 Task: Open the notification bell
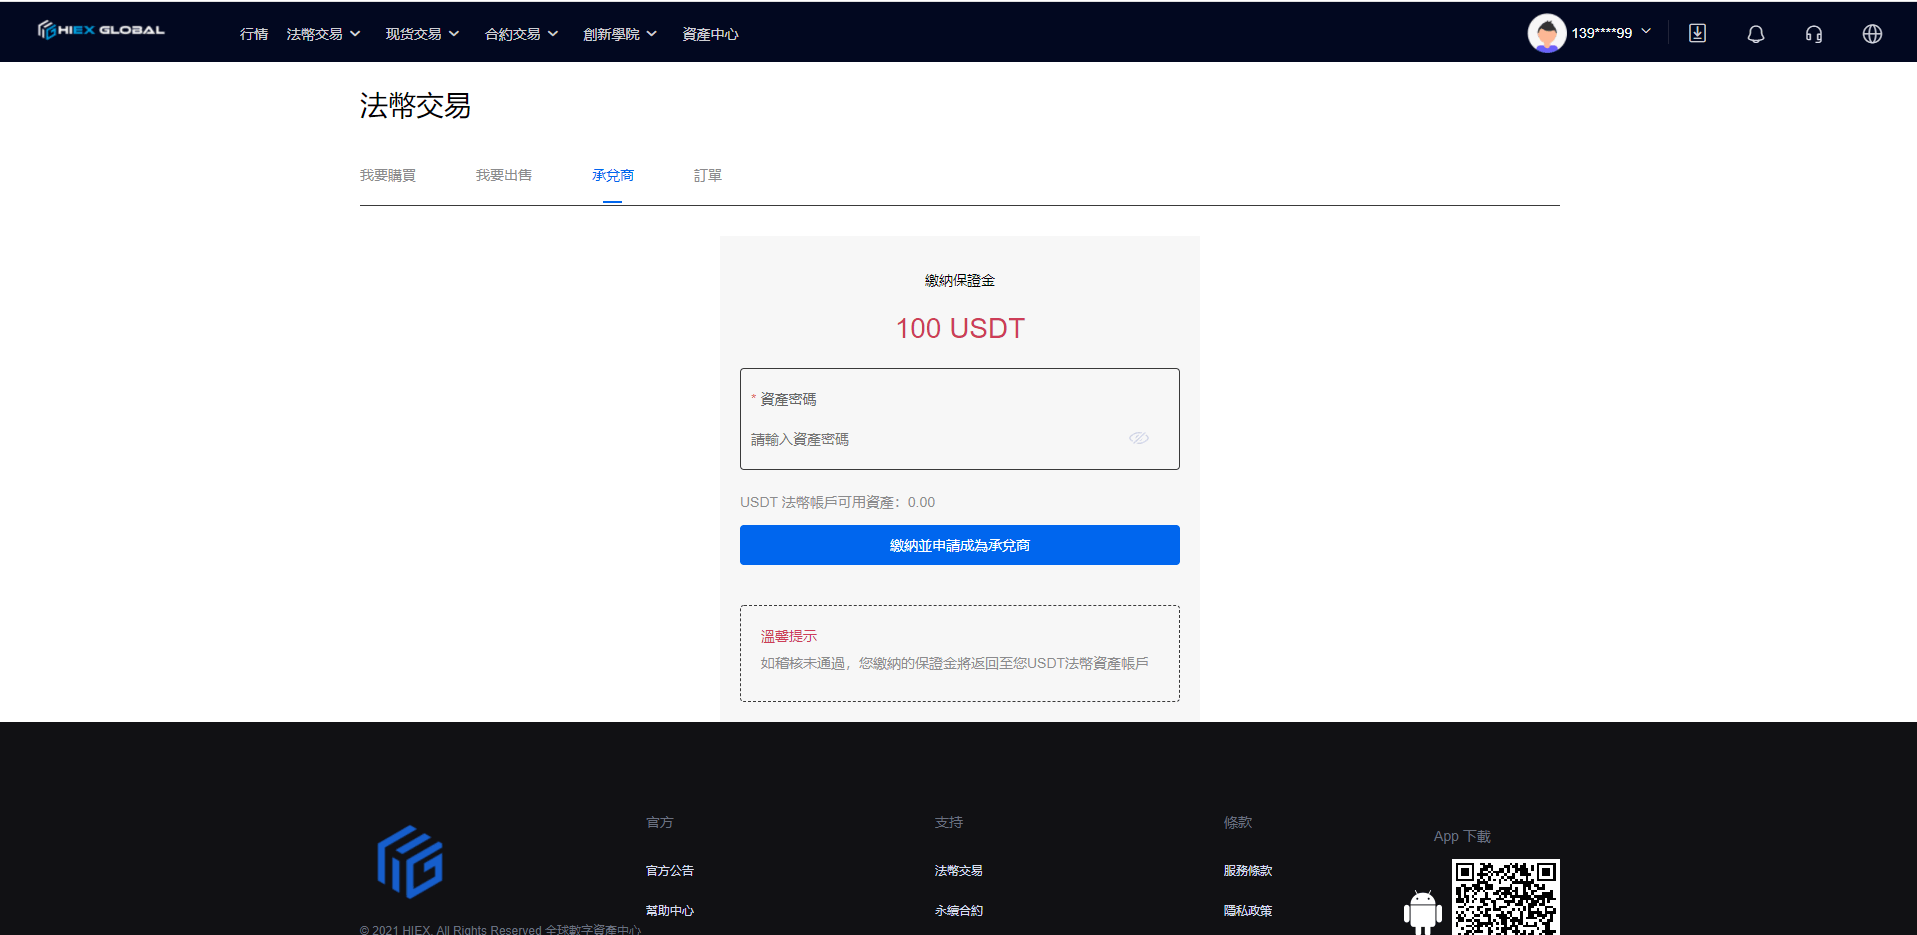(x=1755, y=34)
